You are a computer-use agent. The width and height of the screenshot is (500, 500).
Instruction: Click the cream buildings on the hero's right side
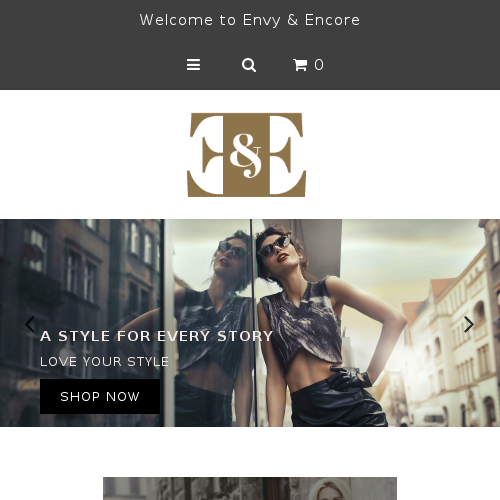tap(447, 333)
